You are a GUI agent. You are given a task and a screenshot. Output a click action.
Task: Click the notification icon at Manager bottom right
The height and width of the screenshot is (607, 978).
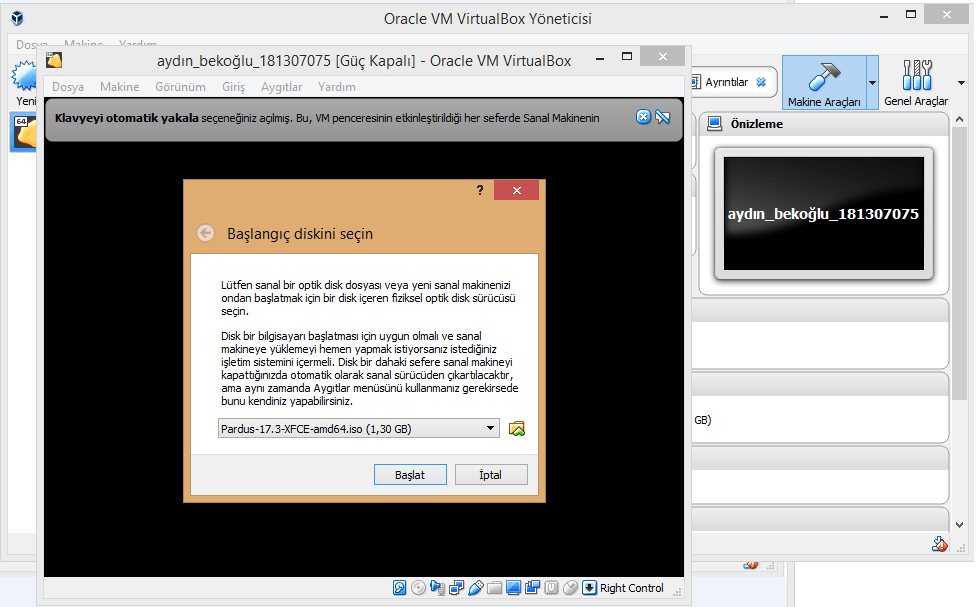click(940, 544)
